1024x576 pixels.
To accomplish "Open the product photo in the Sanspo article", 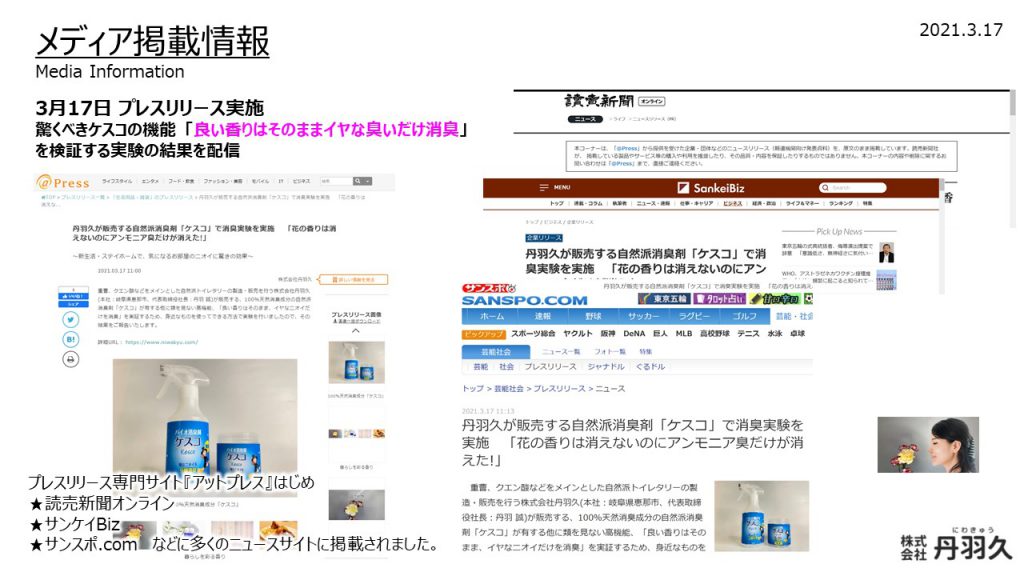I will (x=761, y=516).
